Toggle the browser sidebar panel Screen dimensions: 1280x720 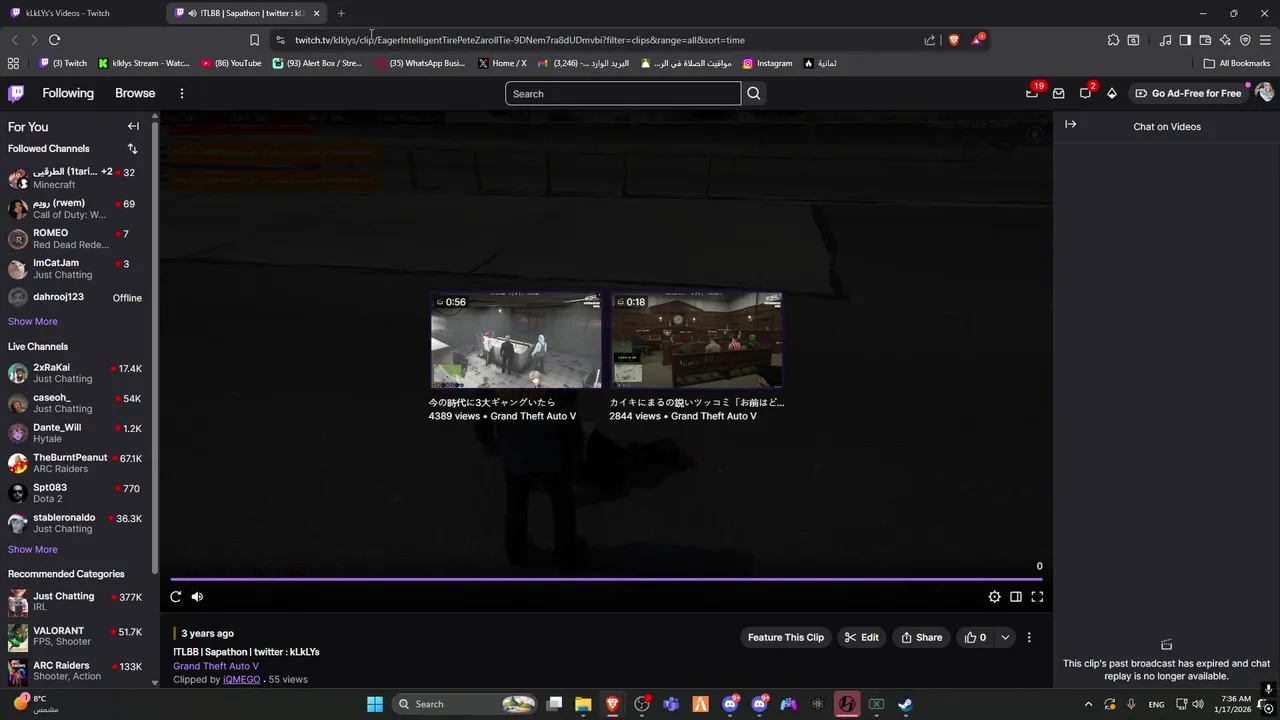[1185, 40]
